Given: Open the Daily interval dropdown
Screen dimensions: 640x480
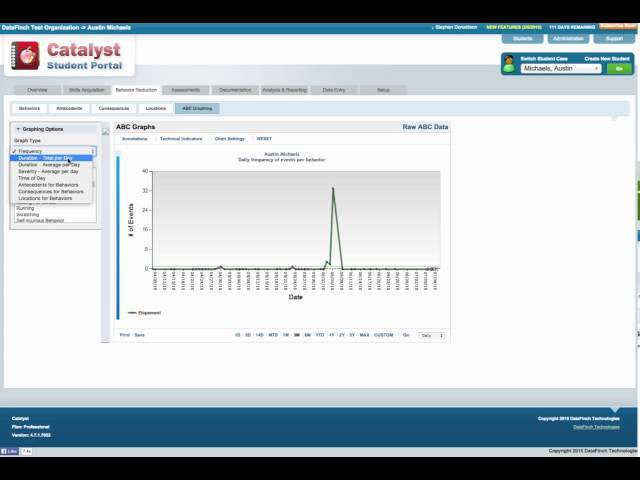Looking at the screenshot, I should (431, 336).
